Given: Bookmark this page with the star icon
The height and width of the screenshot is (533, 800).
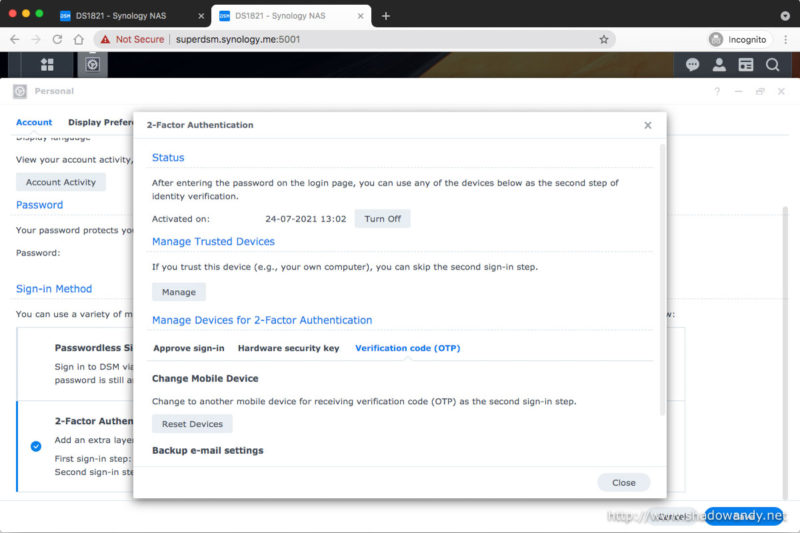Looking at the screenshot, I should point(604,39).
